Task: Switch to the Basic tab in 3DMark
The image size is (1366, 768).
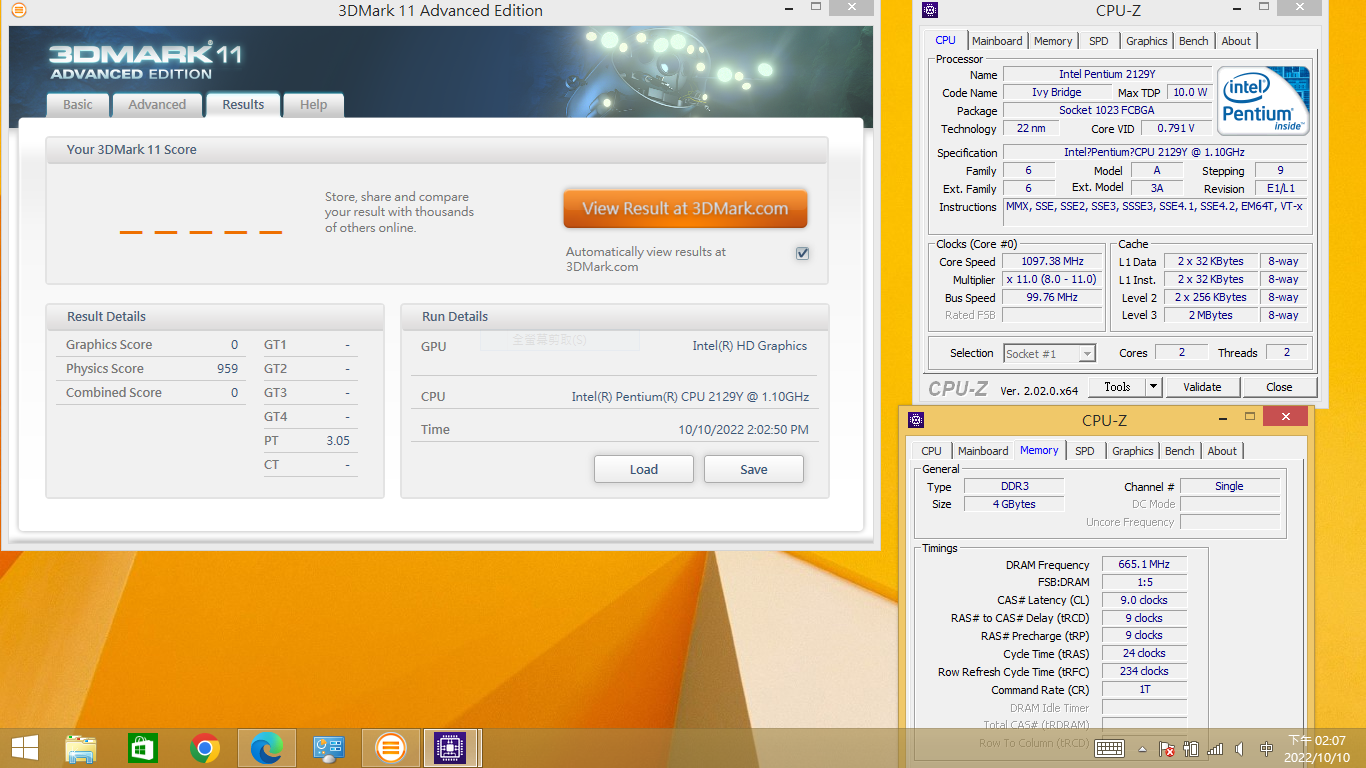Action: [x=78, y=104]
